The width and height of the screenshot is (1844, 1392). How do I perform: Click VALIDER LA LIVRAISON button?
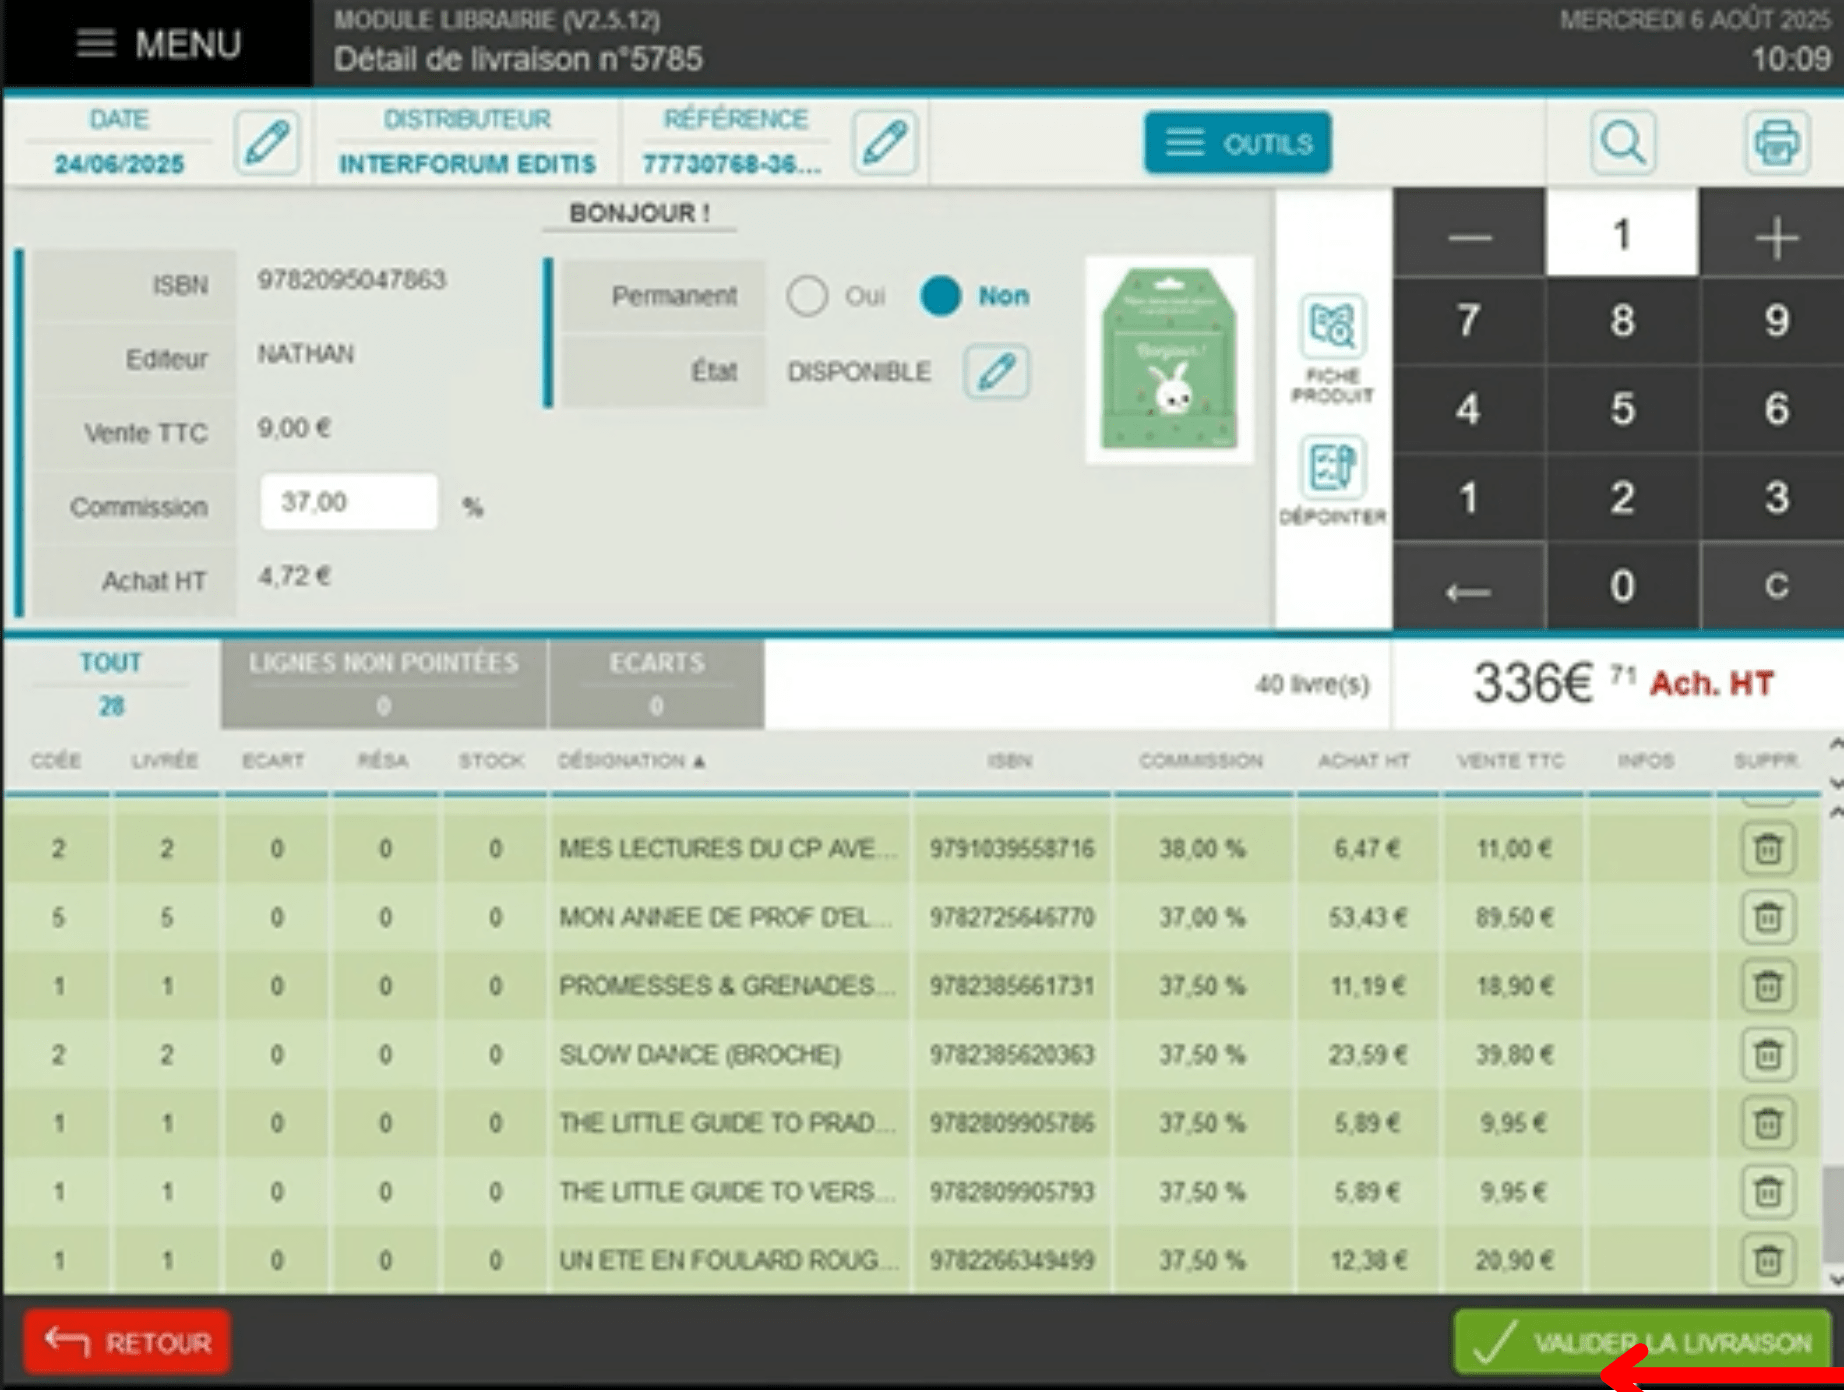click(1642, 1342)
